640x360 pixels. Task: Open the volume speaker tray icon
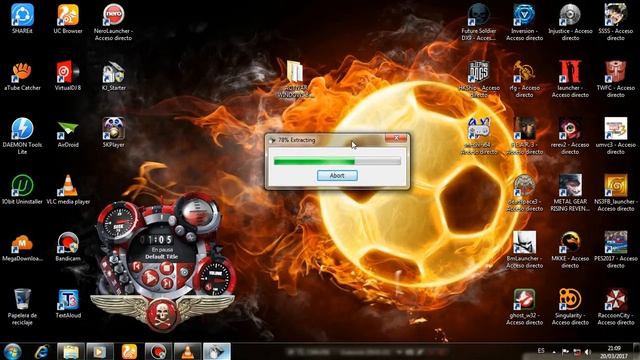tap(587, 352)
